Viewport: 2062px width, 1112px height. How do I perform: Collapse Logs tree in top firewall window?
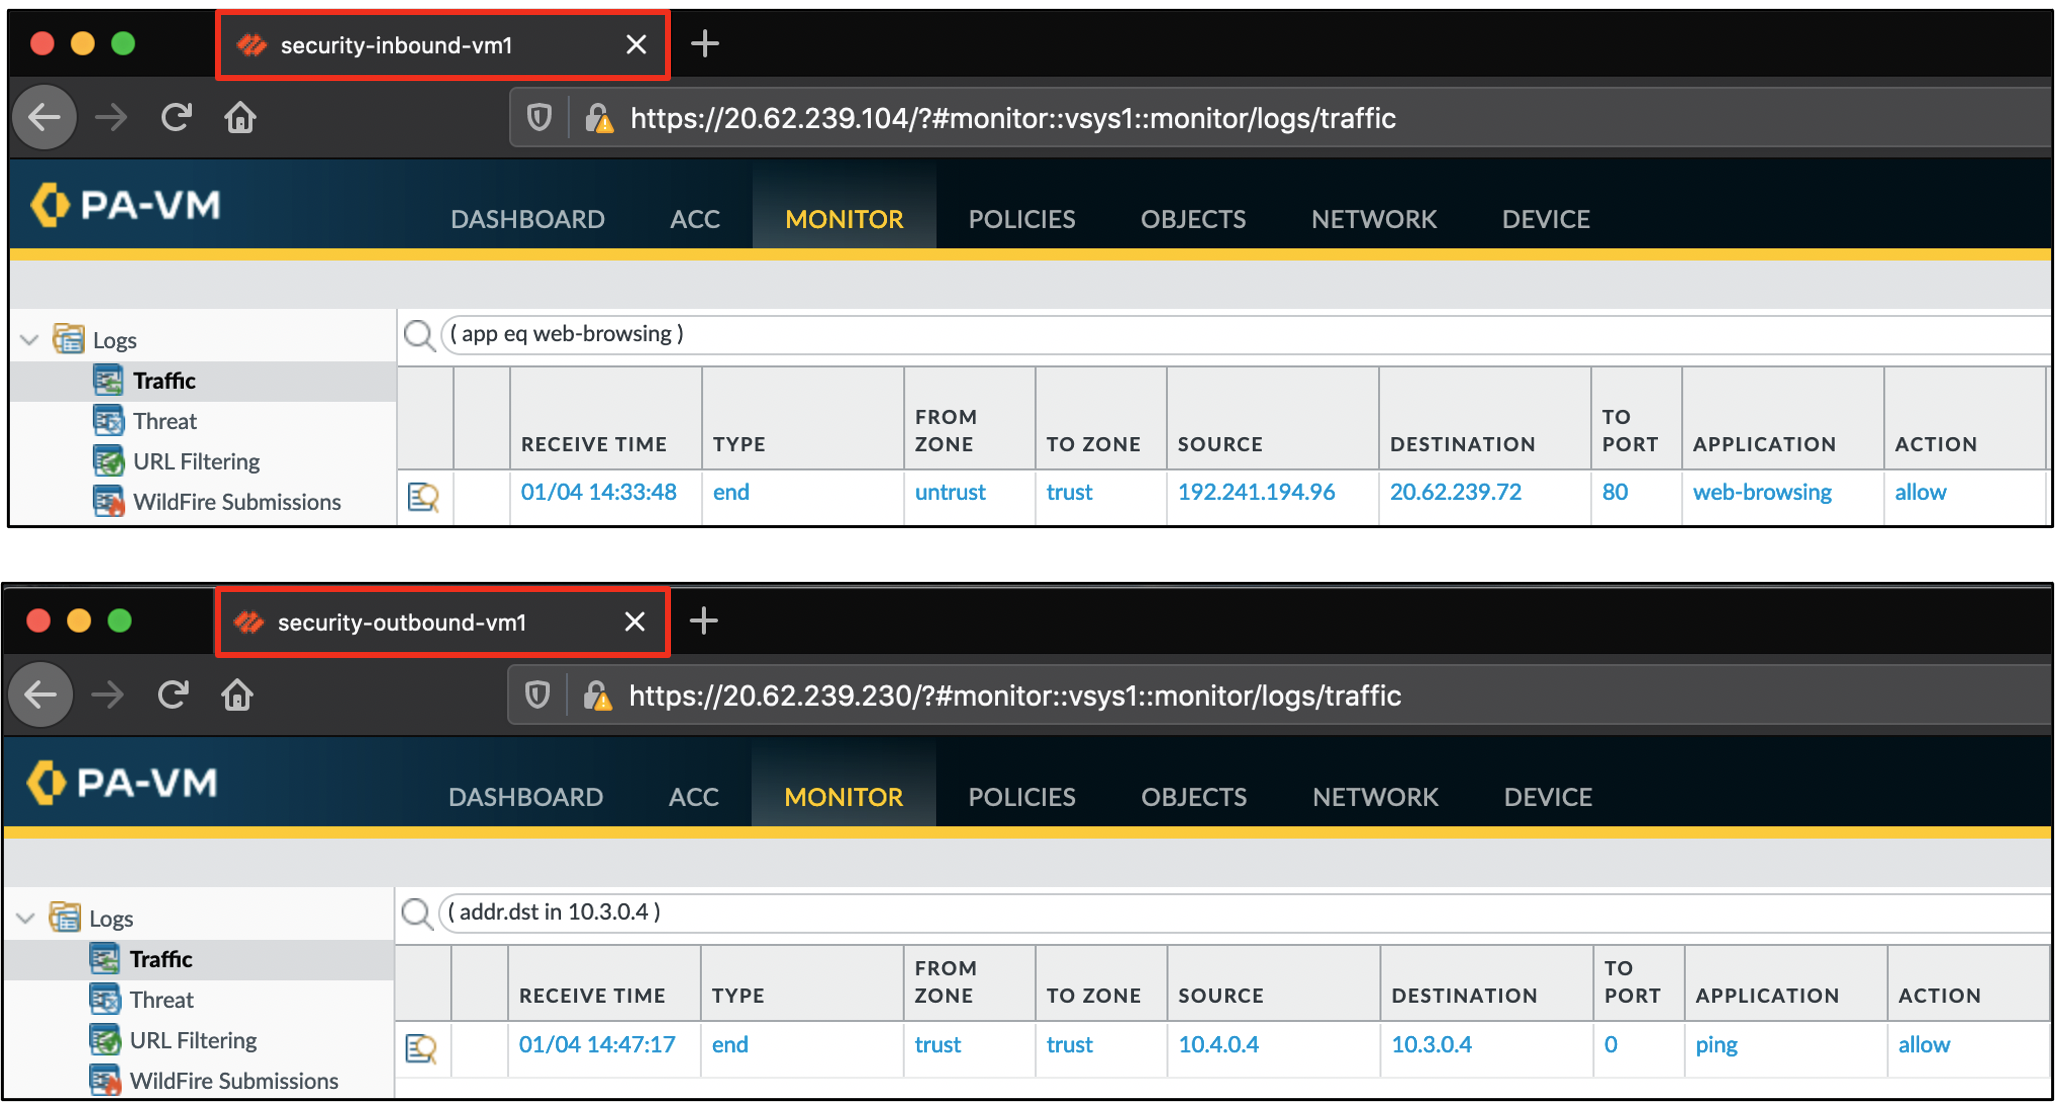point(30,340)
